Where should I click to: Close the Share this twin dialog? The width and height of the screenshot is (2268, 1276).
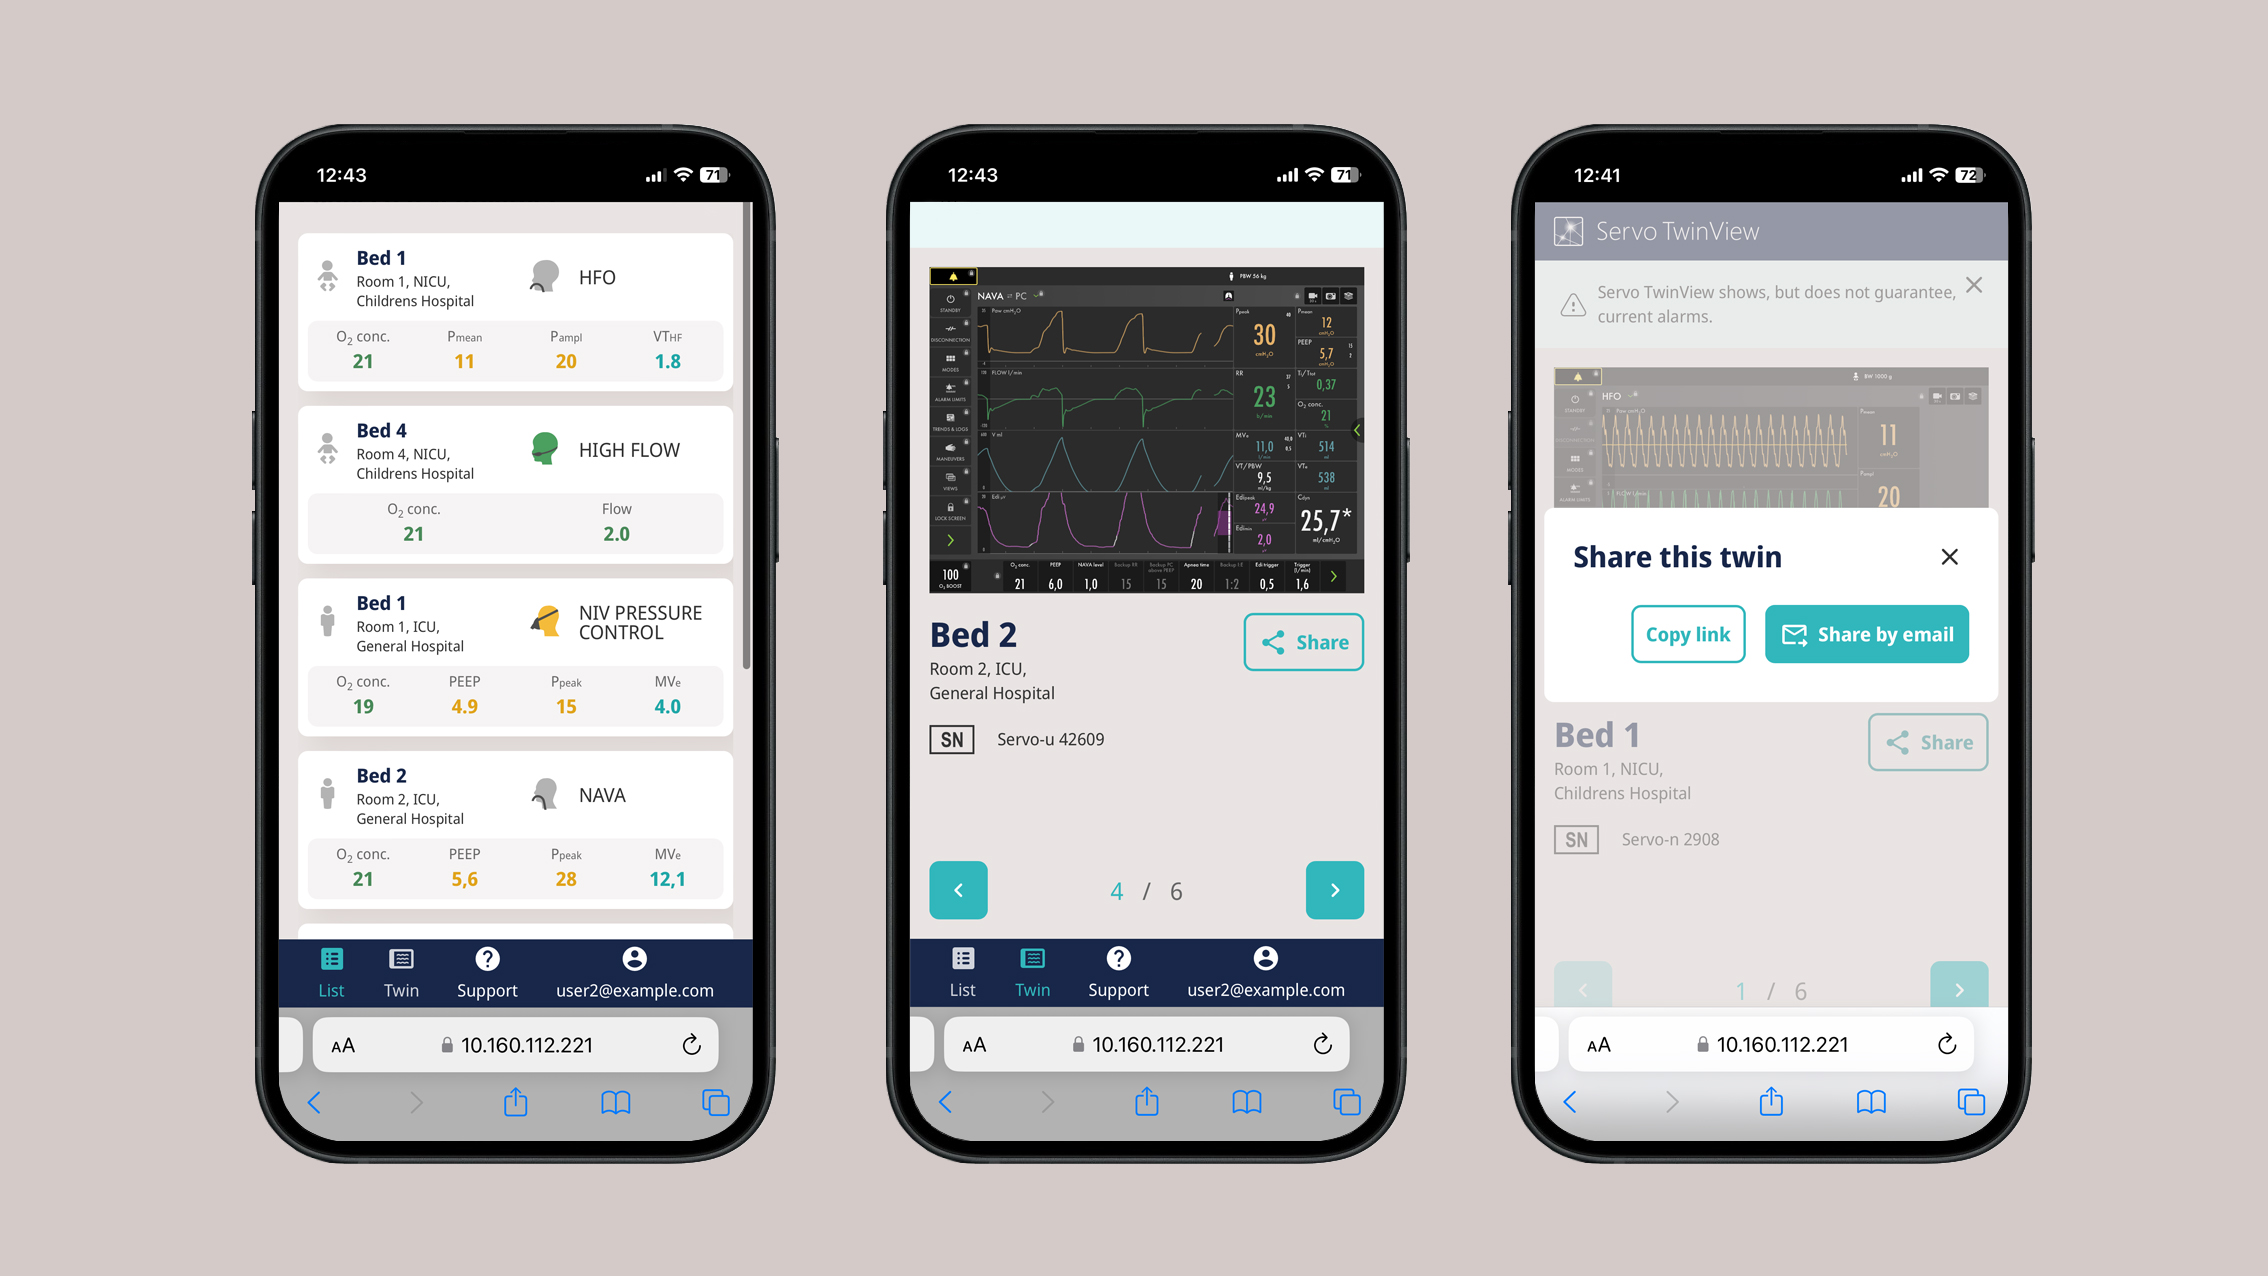[x=1950, y=556]
